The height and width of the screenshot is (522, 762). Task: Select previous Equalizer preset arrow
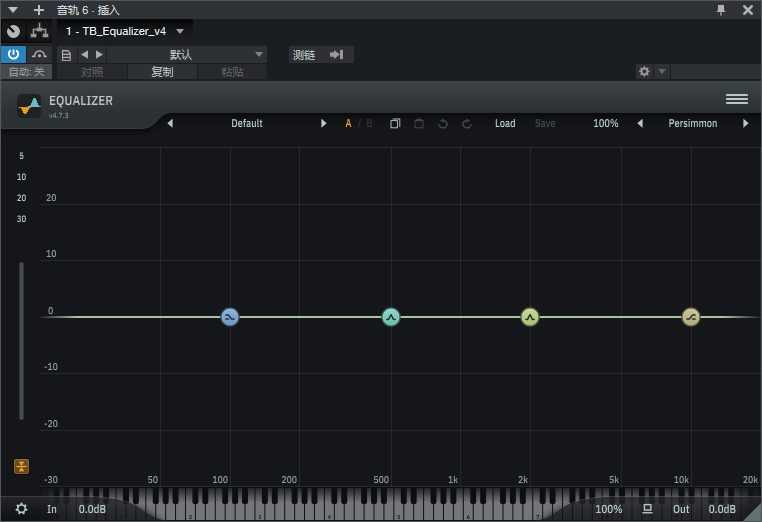[170, 123]
